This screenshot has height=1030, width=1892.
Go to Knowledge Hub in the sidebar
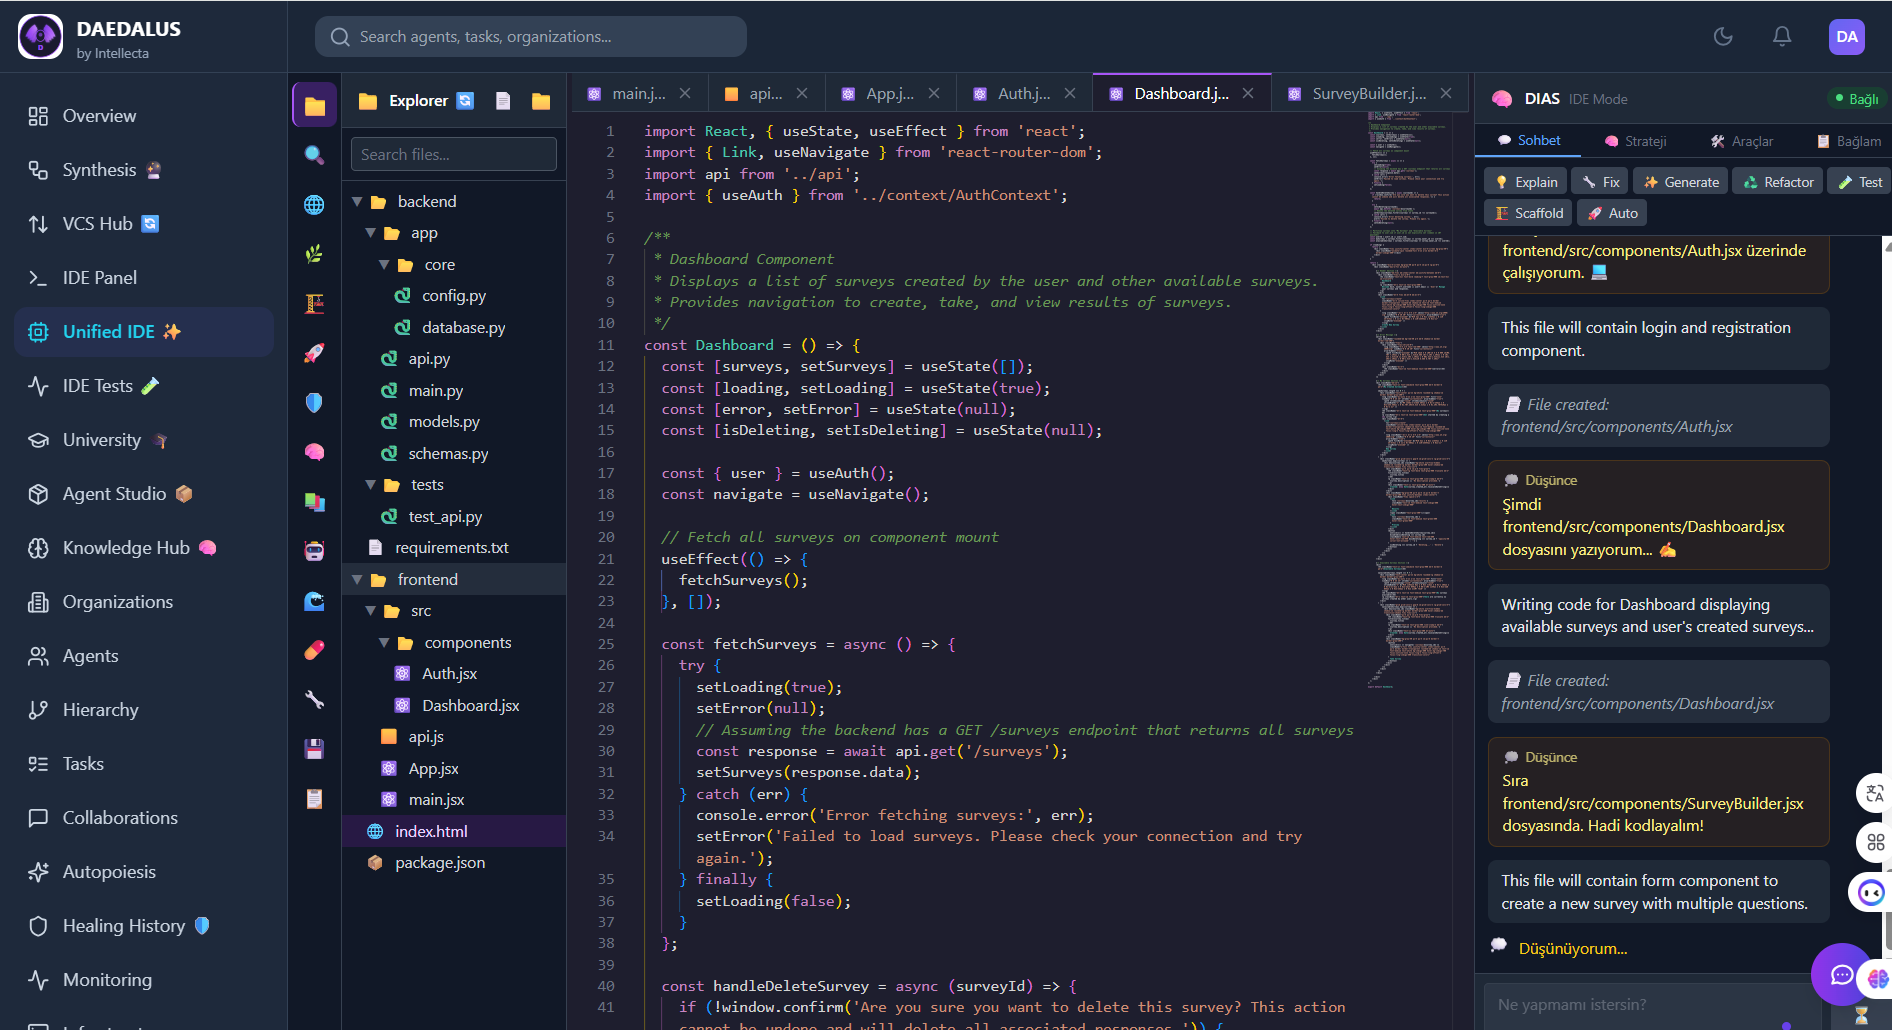(x=144, y=548)
